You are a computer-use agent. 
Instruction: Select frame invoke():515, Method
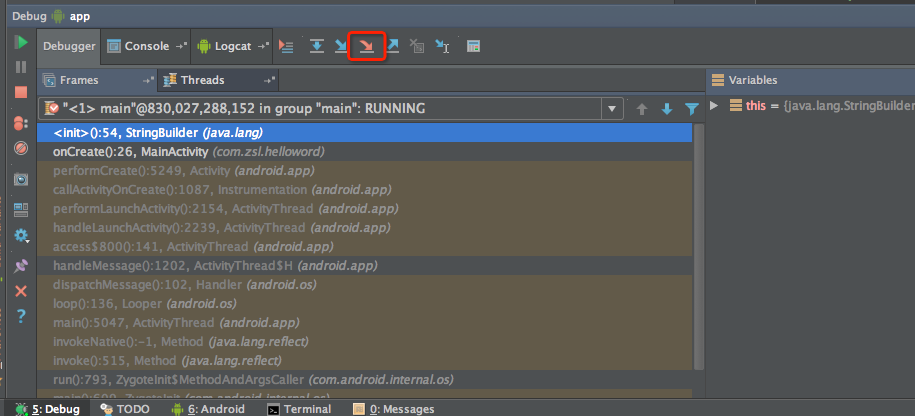(365, 361)
